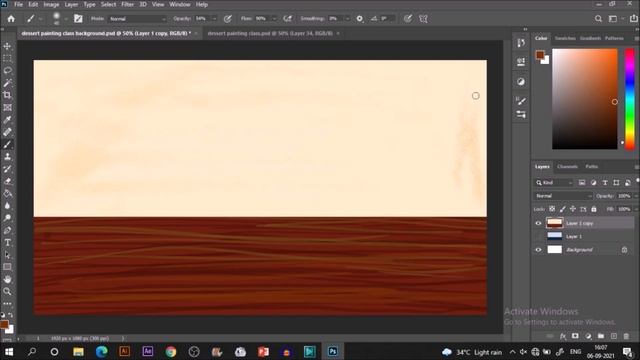
Task: Click the Home button in options bar
Action: [11, 19]
